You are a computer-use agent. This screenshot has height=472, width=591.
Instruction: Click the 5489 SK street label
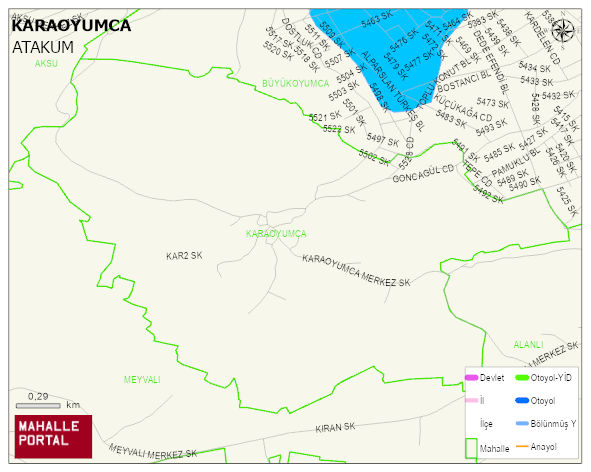[x=513, y=178]
